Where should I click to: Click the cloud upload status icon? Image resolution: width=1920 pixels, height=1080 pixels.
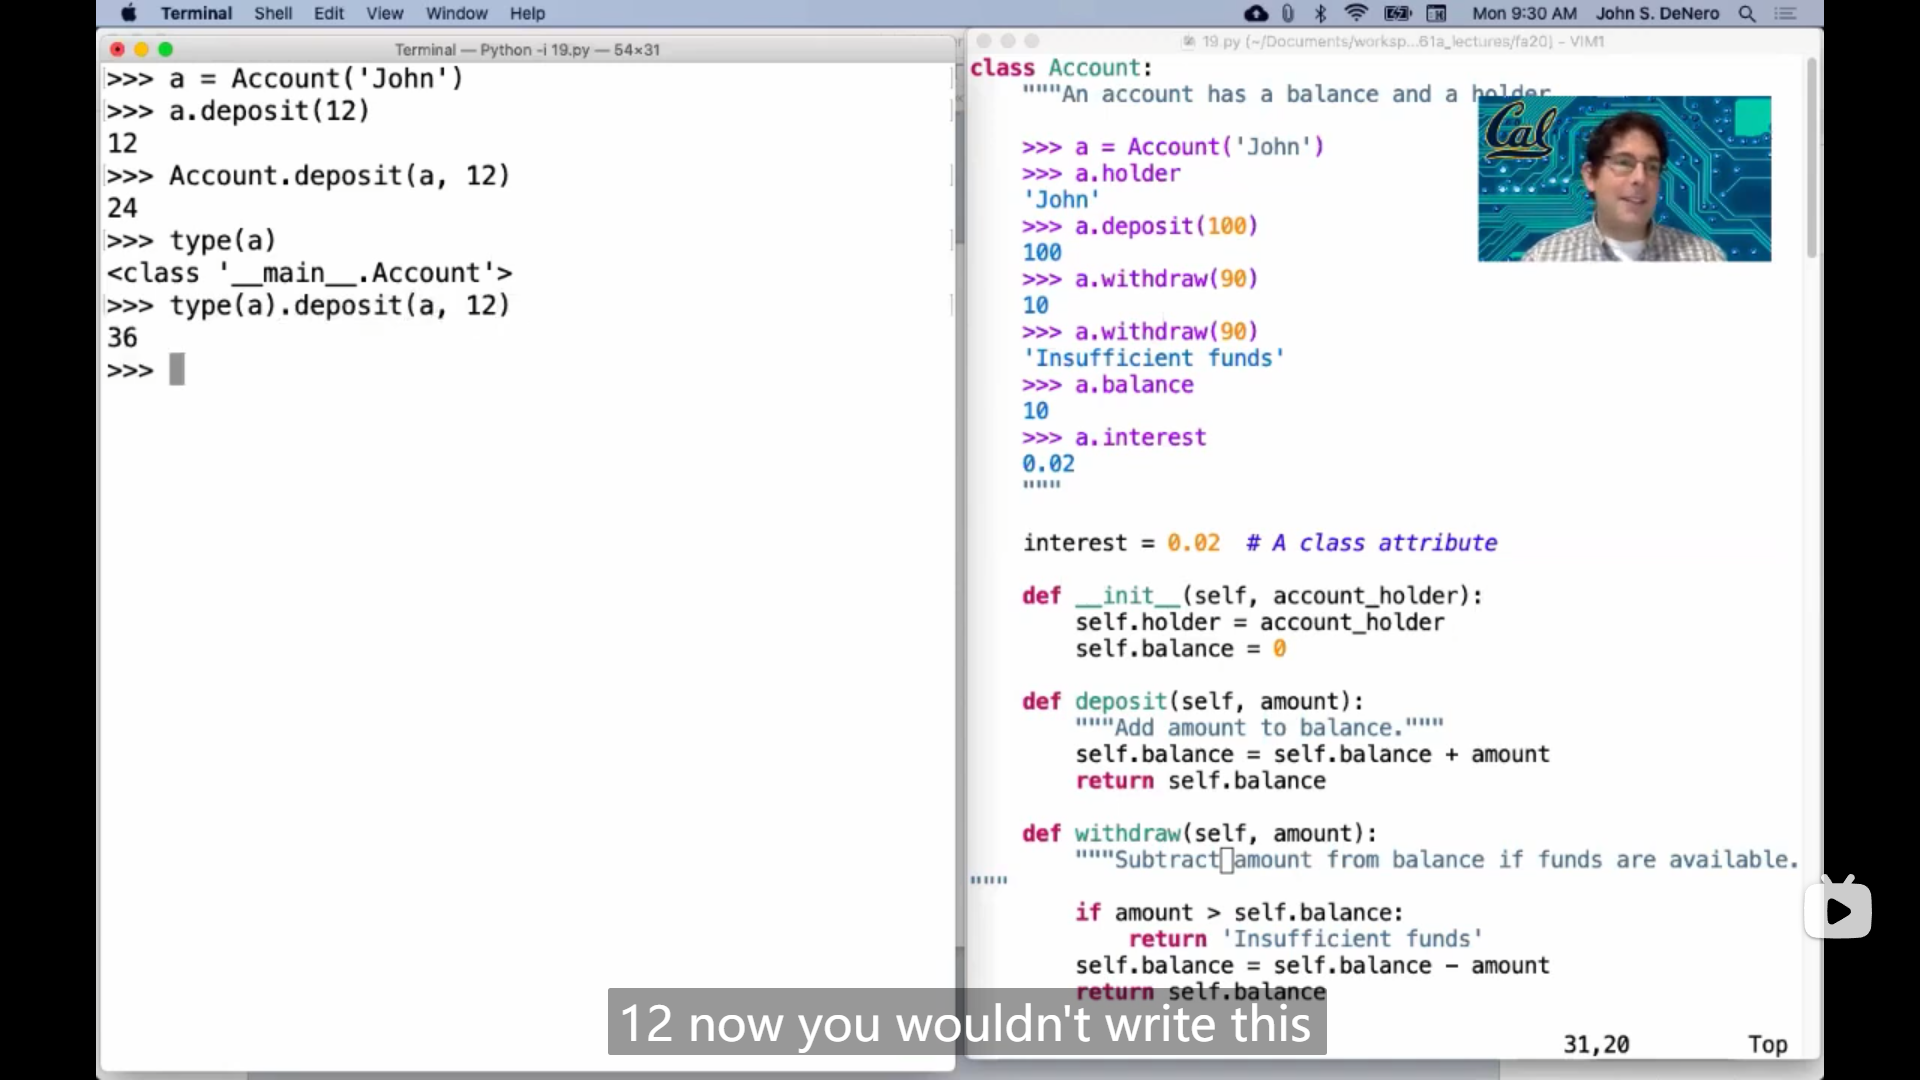1256,13
